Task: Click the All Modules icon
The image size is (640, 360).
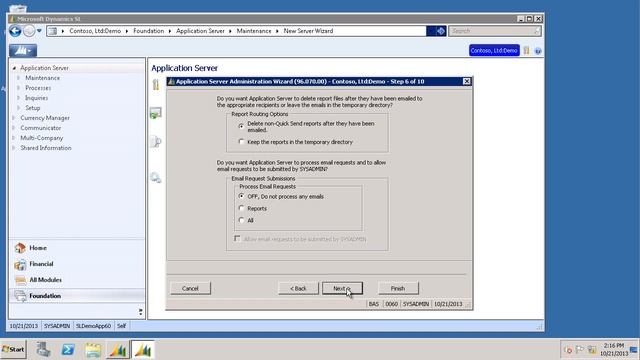Action: click(x=20, y=280)
